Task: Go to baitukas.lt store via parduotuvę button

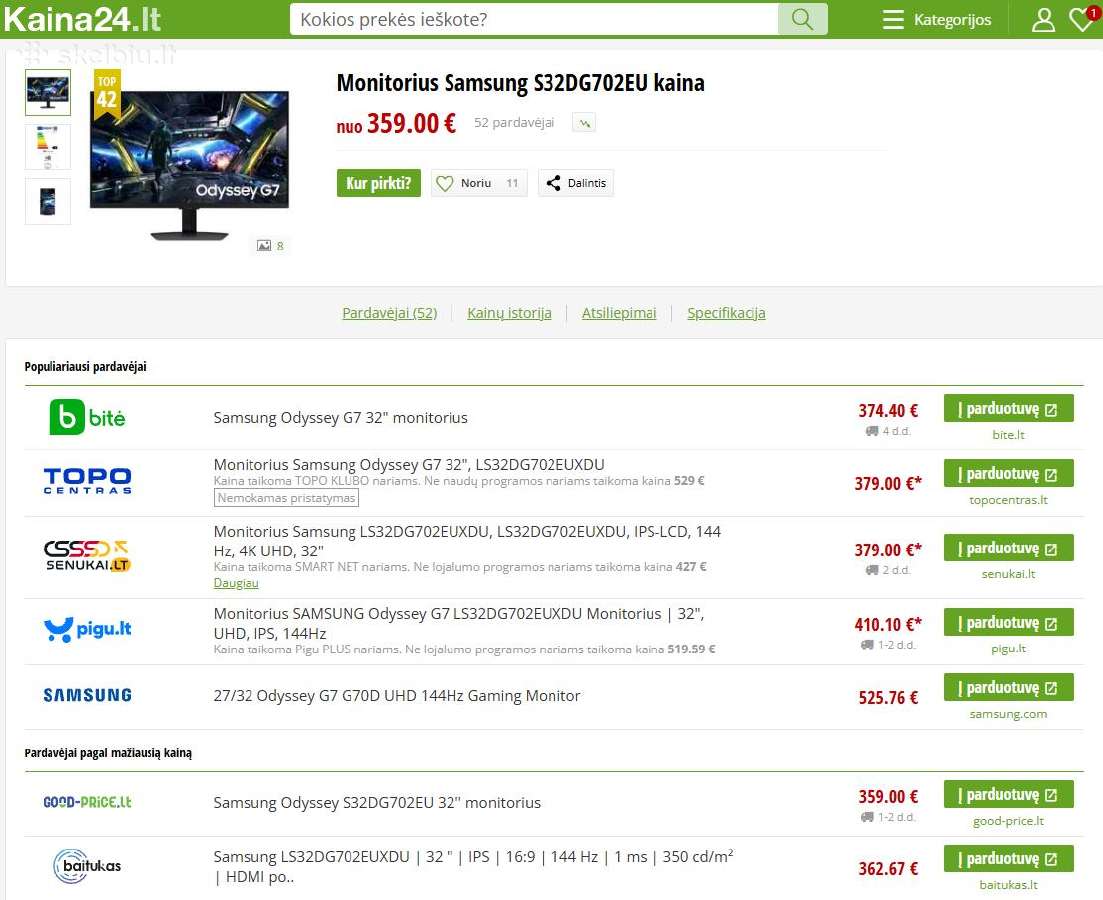Action: point(1009,858)
